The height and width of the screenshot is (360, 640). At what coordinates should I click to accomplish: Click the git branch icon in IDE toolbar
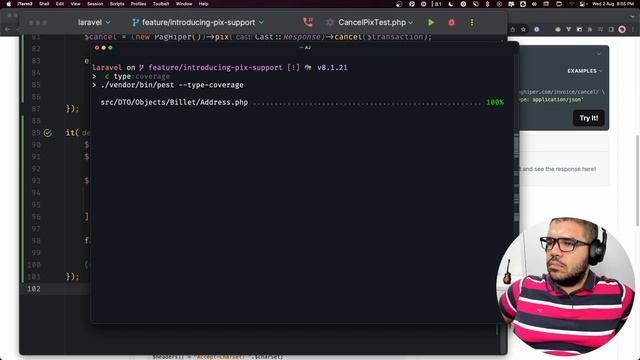tap(136, 22)
